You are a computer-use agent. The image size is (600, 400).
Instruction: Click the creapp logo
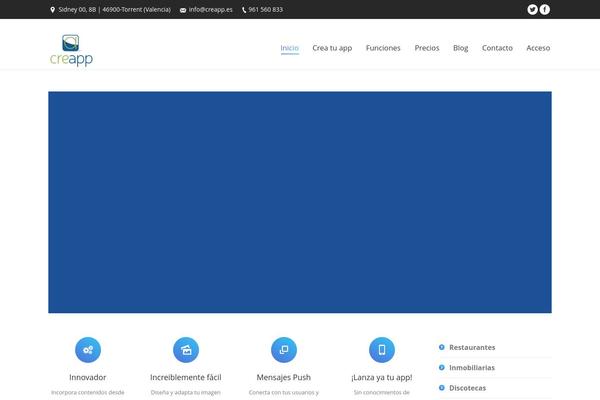point(71,50)
